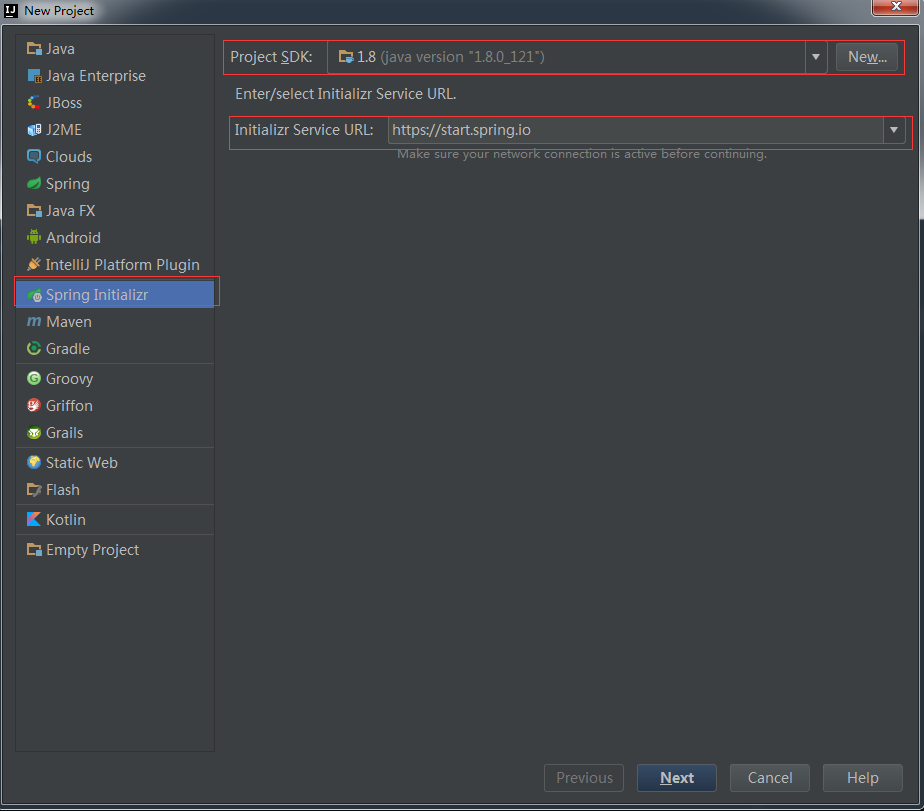The image size is (924, 811).
Task: Select Spring Initializr entry
Action: coord(115,295)
